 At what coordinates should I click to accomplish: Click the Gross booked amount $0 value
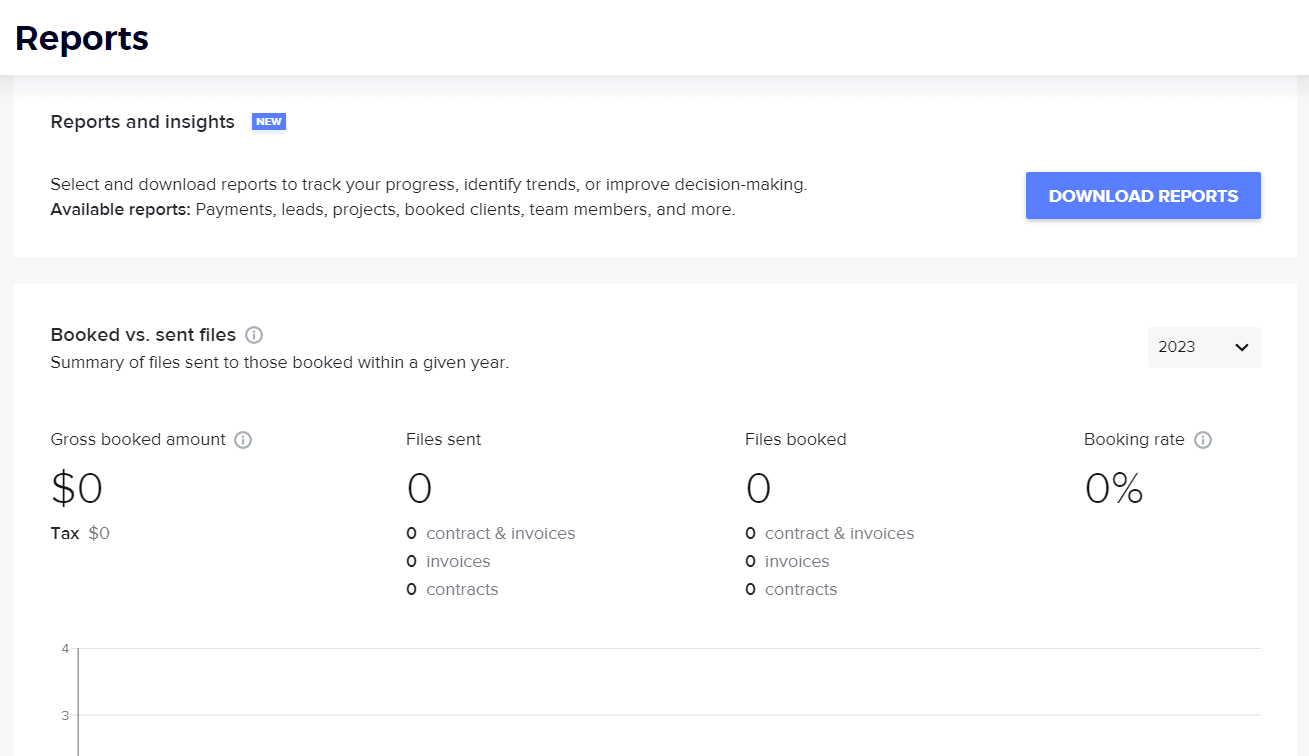pos(75,488)
